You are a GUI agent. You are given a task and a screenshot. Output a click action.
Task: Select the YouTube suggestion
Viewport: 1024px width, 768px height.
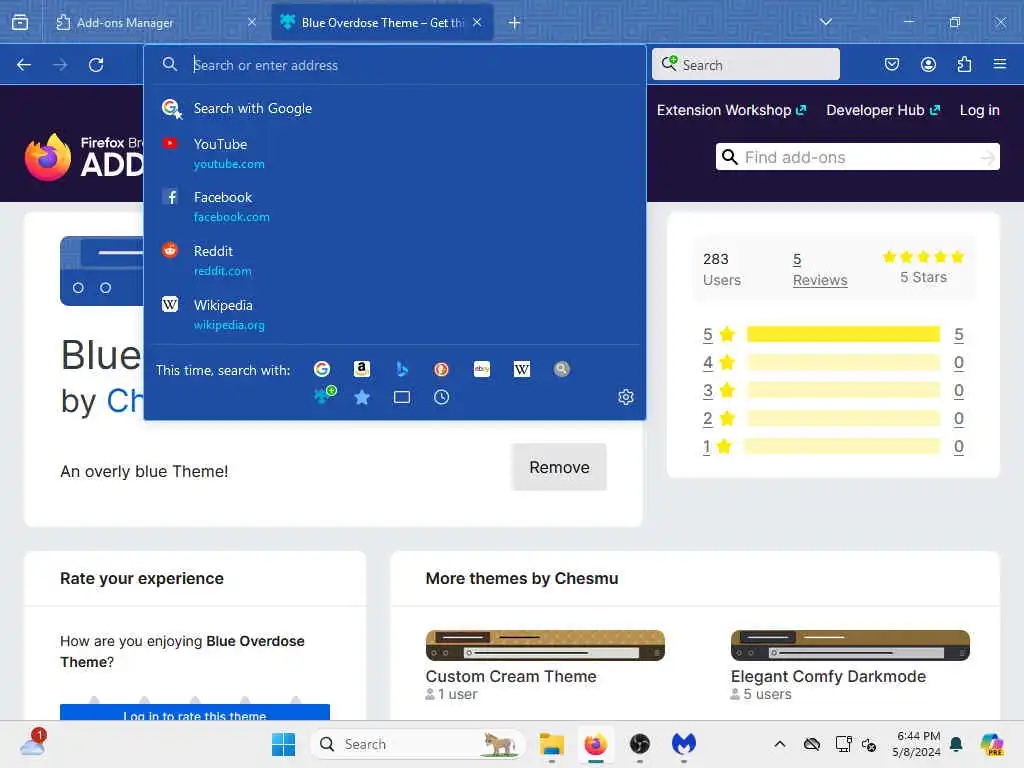pos(395,153)
